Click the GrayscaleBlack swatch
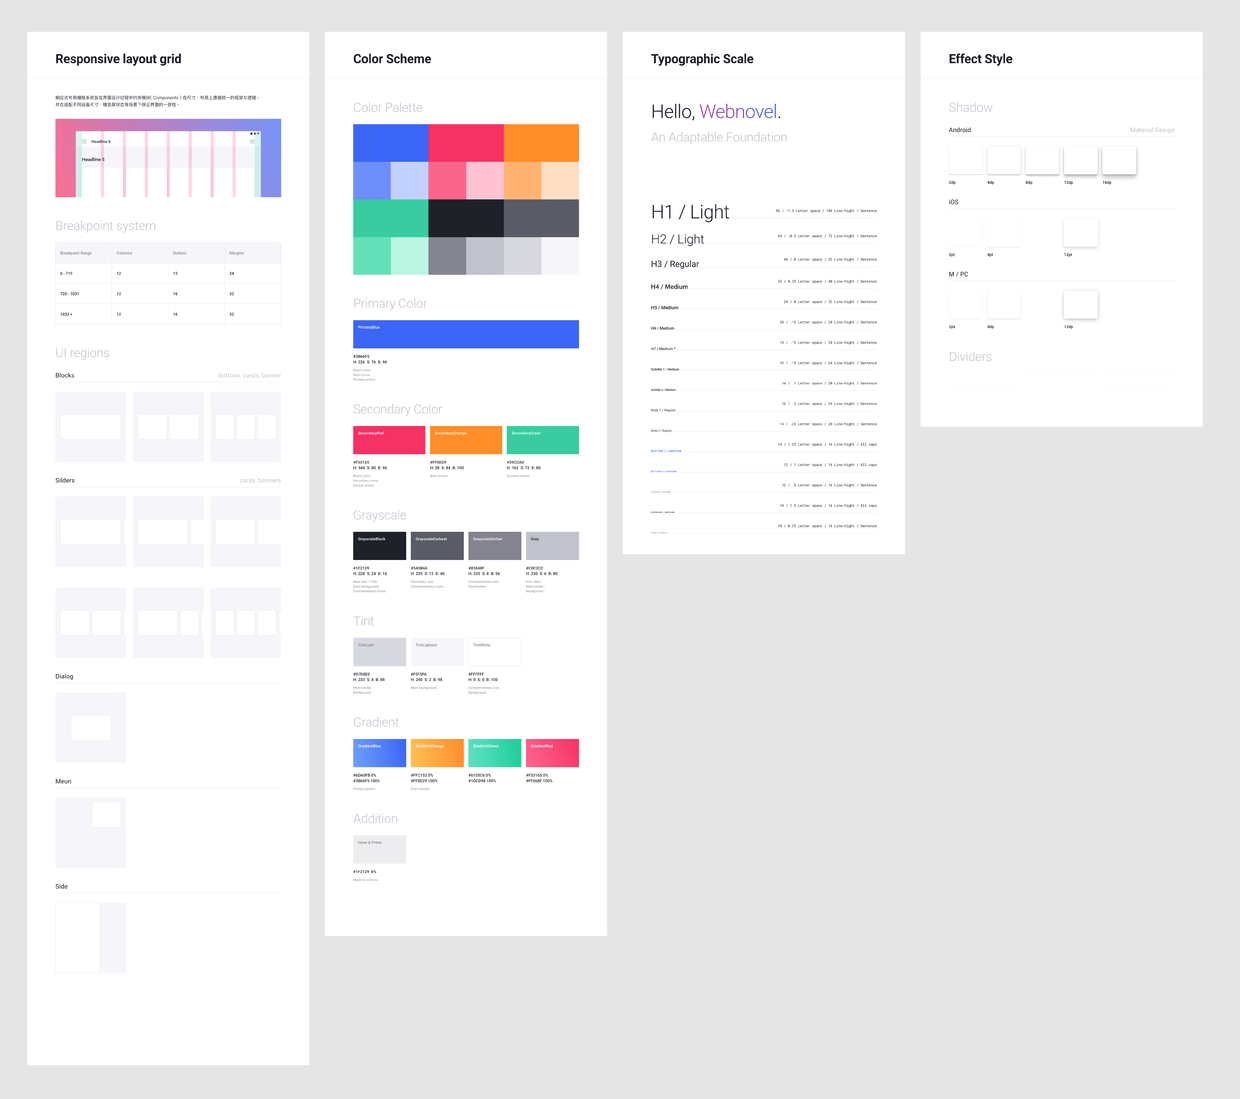 [x=380, y=546]
